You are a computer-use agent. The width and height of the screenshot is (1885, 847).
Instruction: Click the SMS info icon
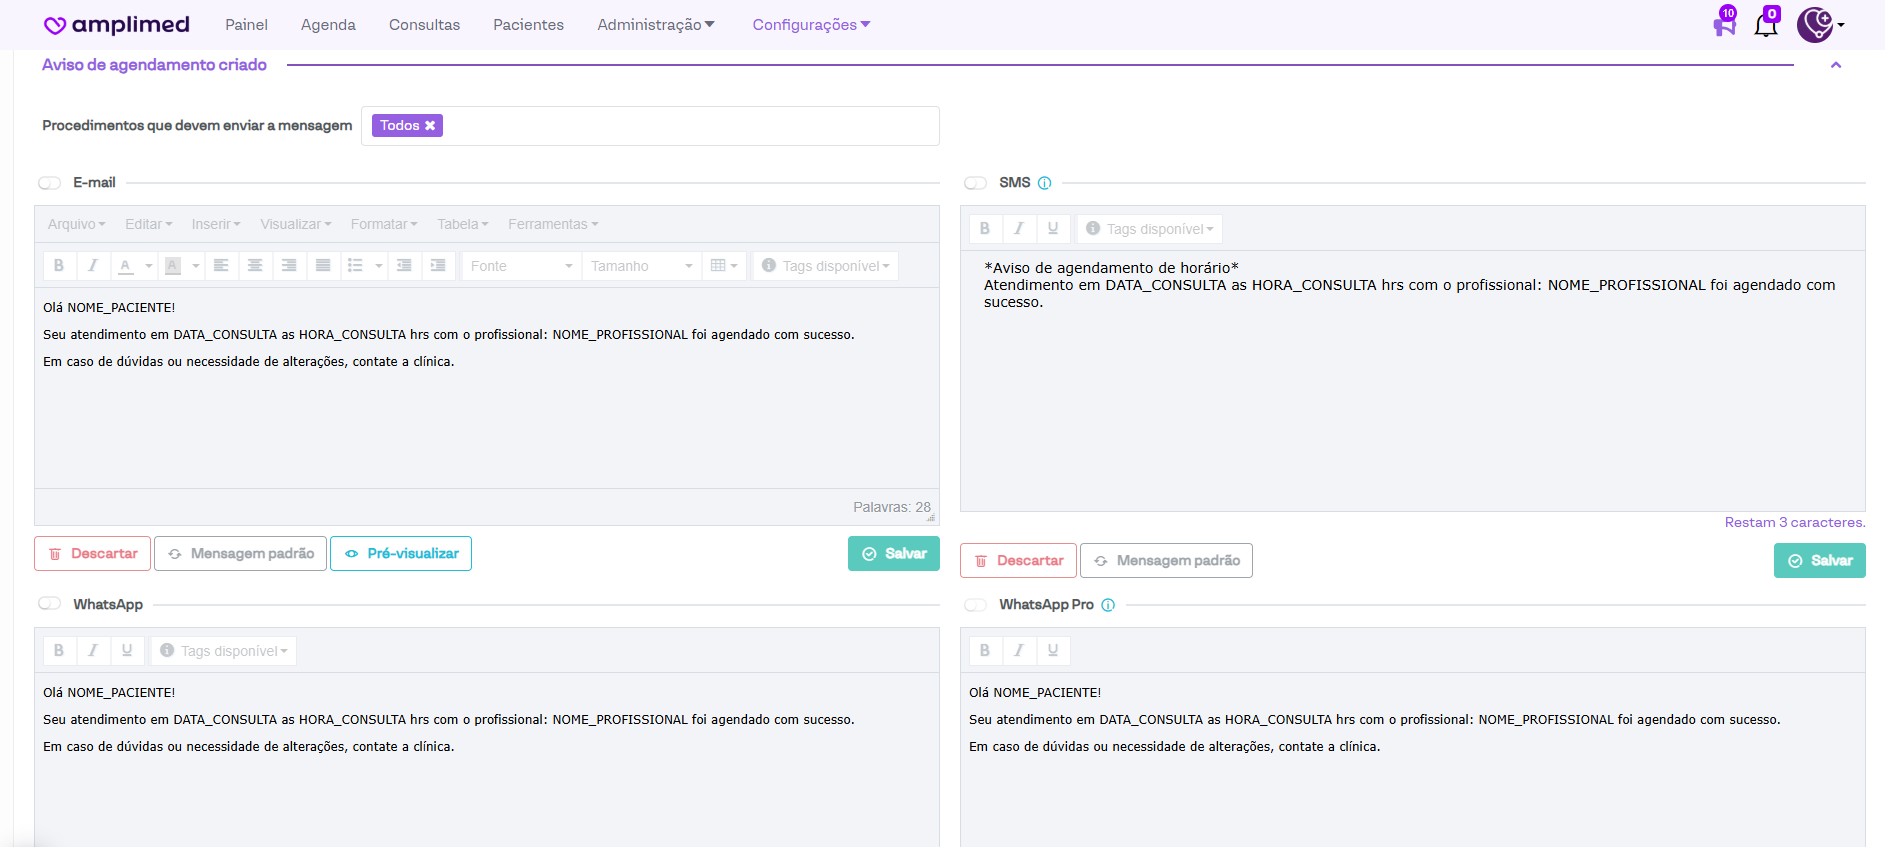pos(1044,183)
